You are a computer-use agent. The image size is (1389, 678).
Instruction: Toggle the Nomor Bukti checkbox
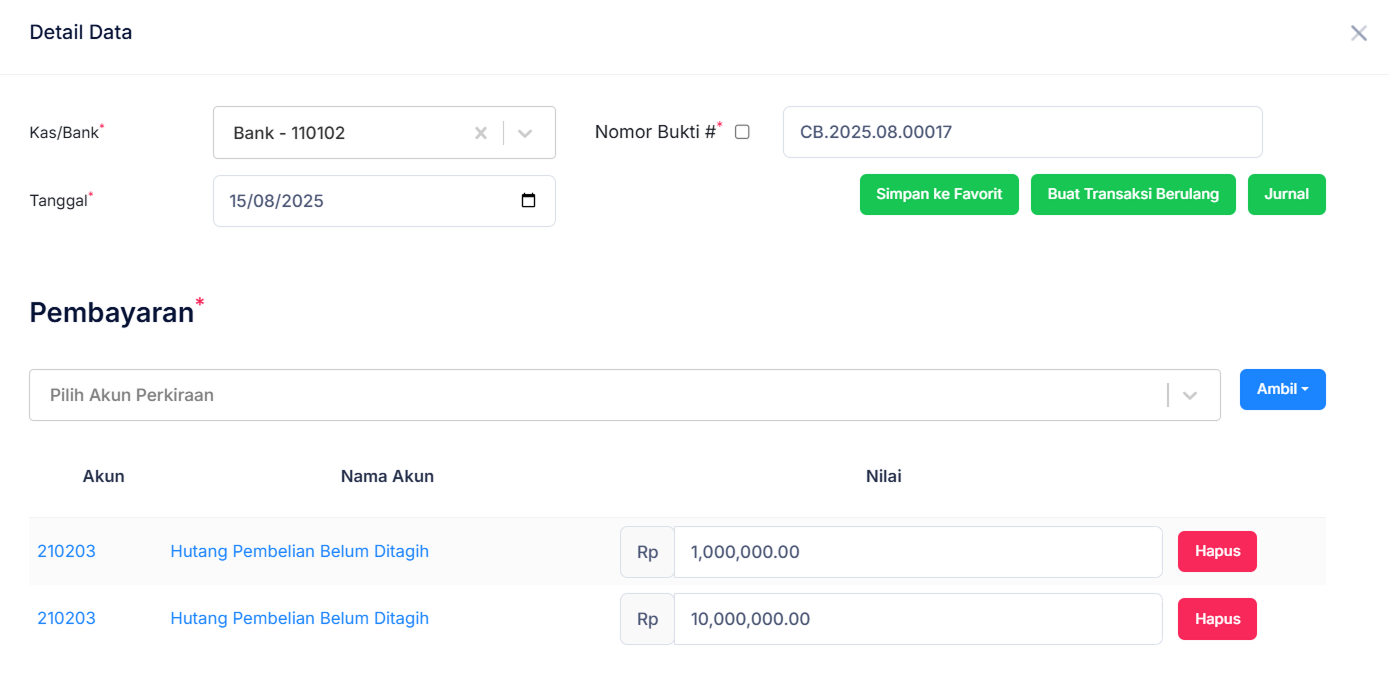click(742, 132)
